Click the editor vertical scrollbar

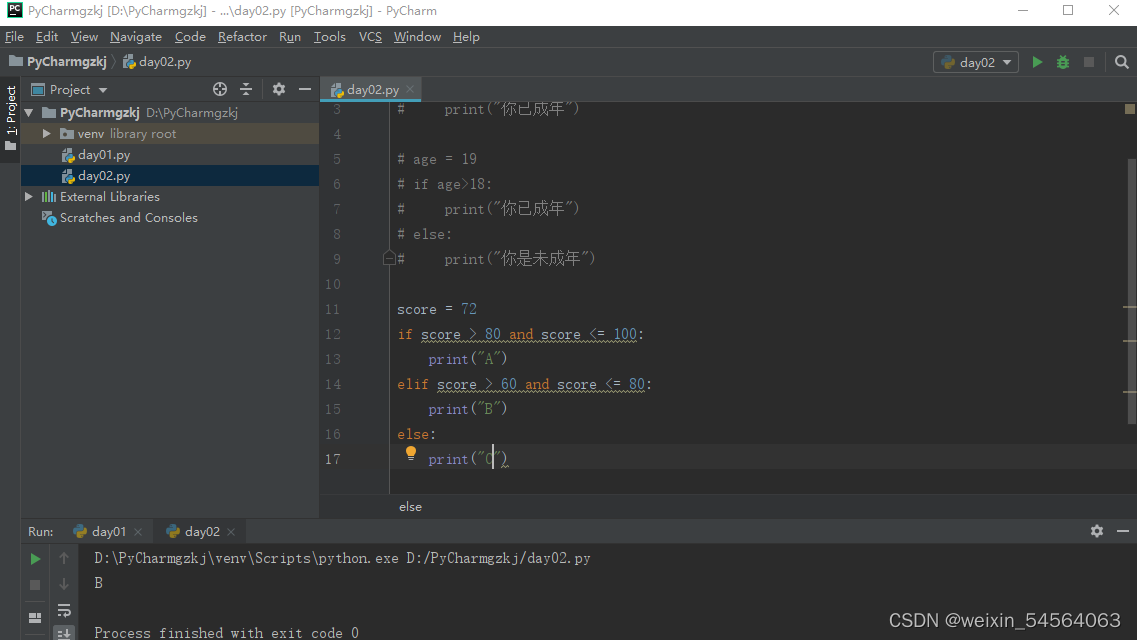tap(1132, 290)
